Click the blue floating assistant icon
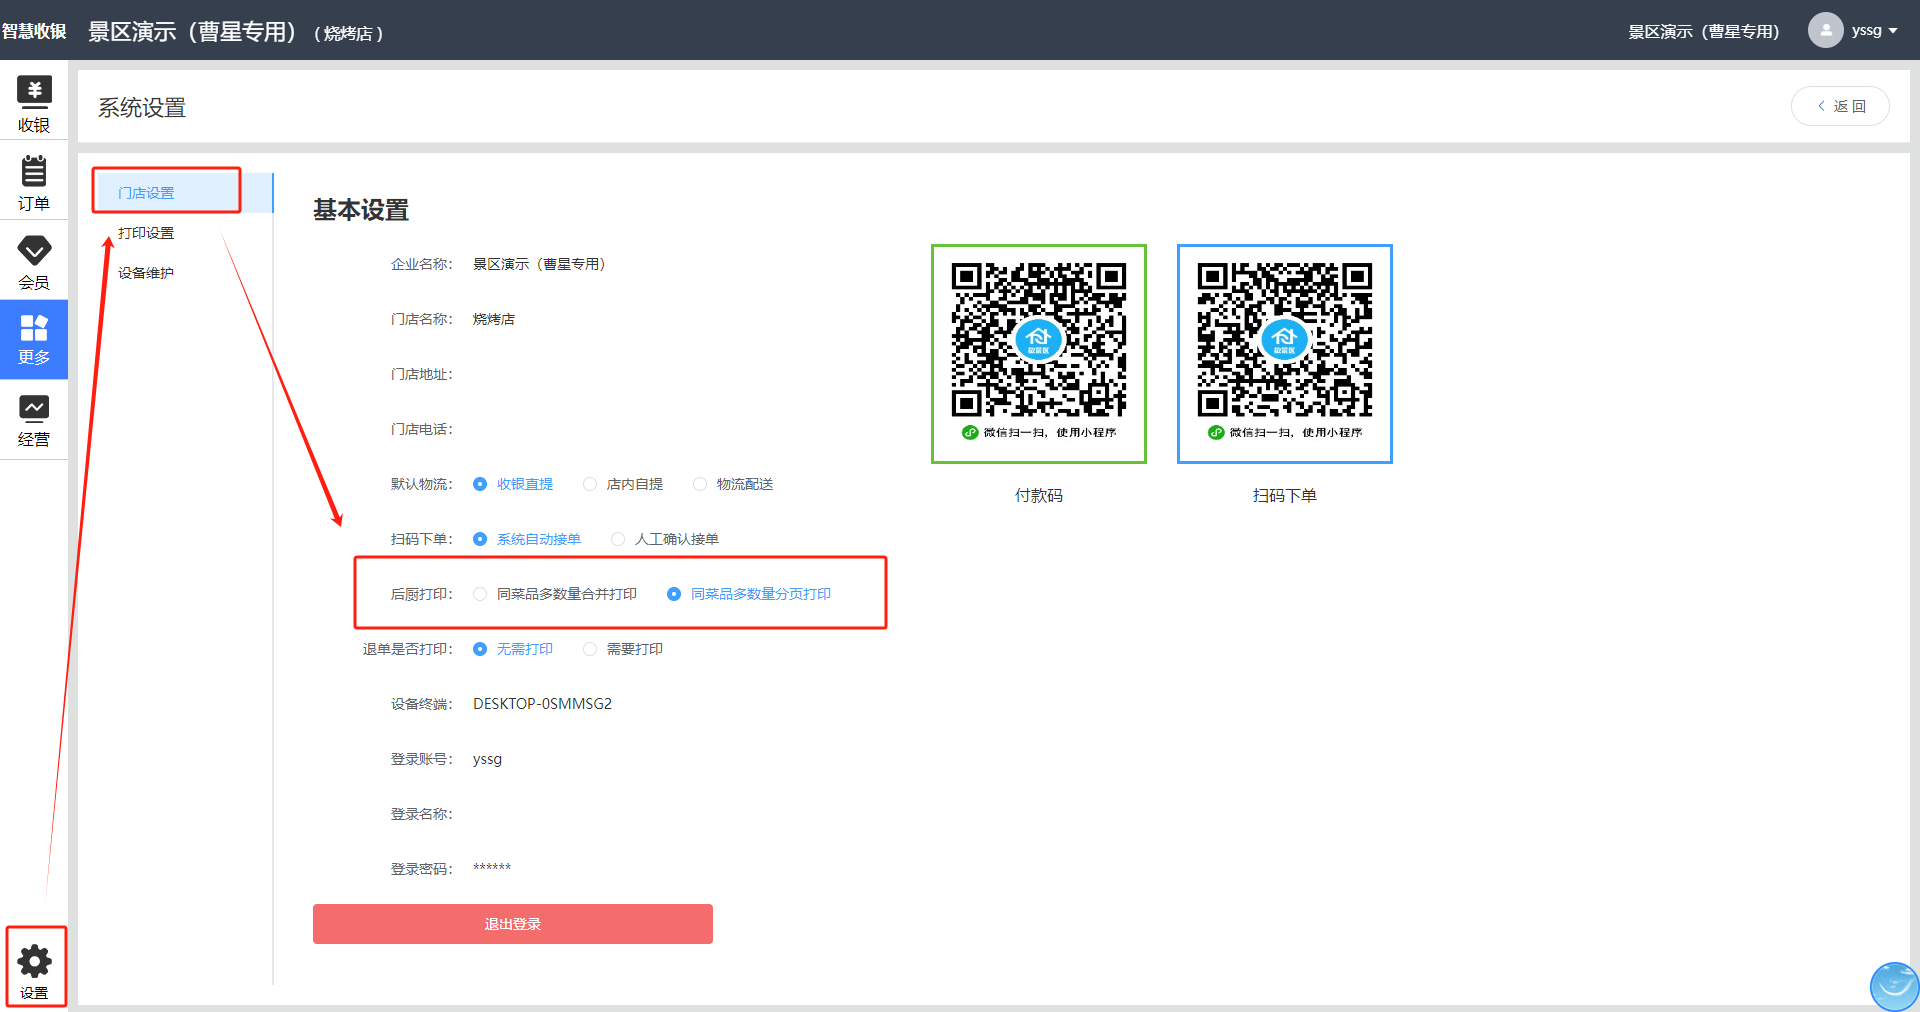This screenshot has height=1012, width=1920. click(x=1893, y=985)
